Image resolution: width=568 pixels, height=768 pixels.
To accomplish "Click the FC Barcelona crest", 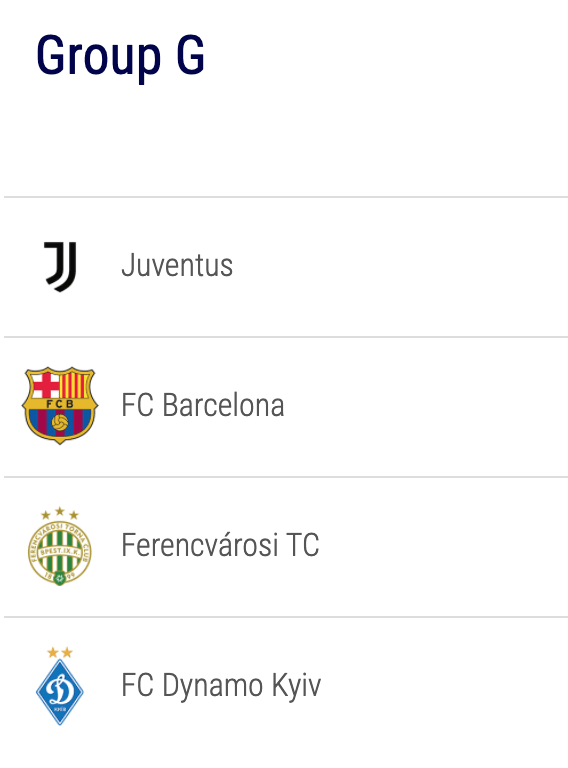I will (x=60, y=406).
